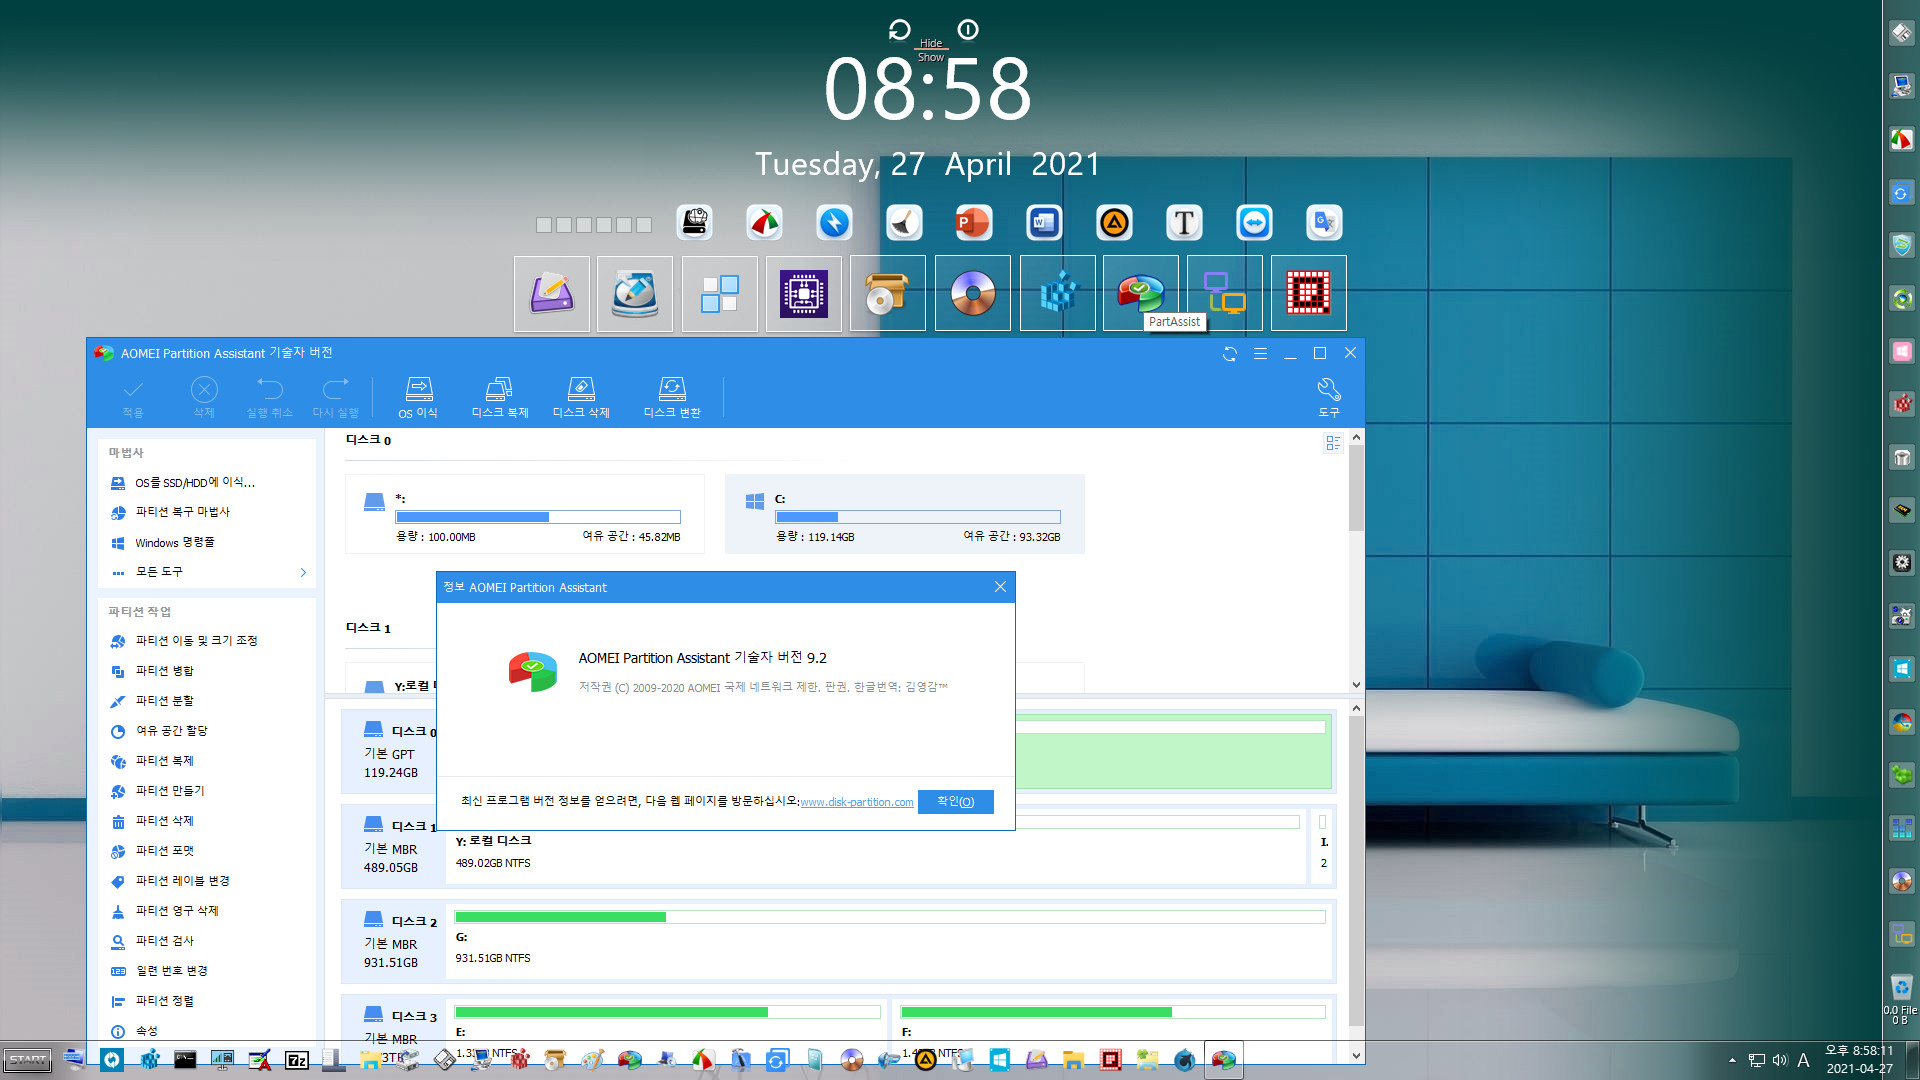Screen dimensions: 1920x1080
Task: Click the Show label on clock widget
Action: pos(931,57)
